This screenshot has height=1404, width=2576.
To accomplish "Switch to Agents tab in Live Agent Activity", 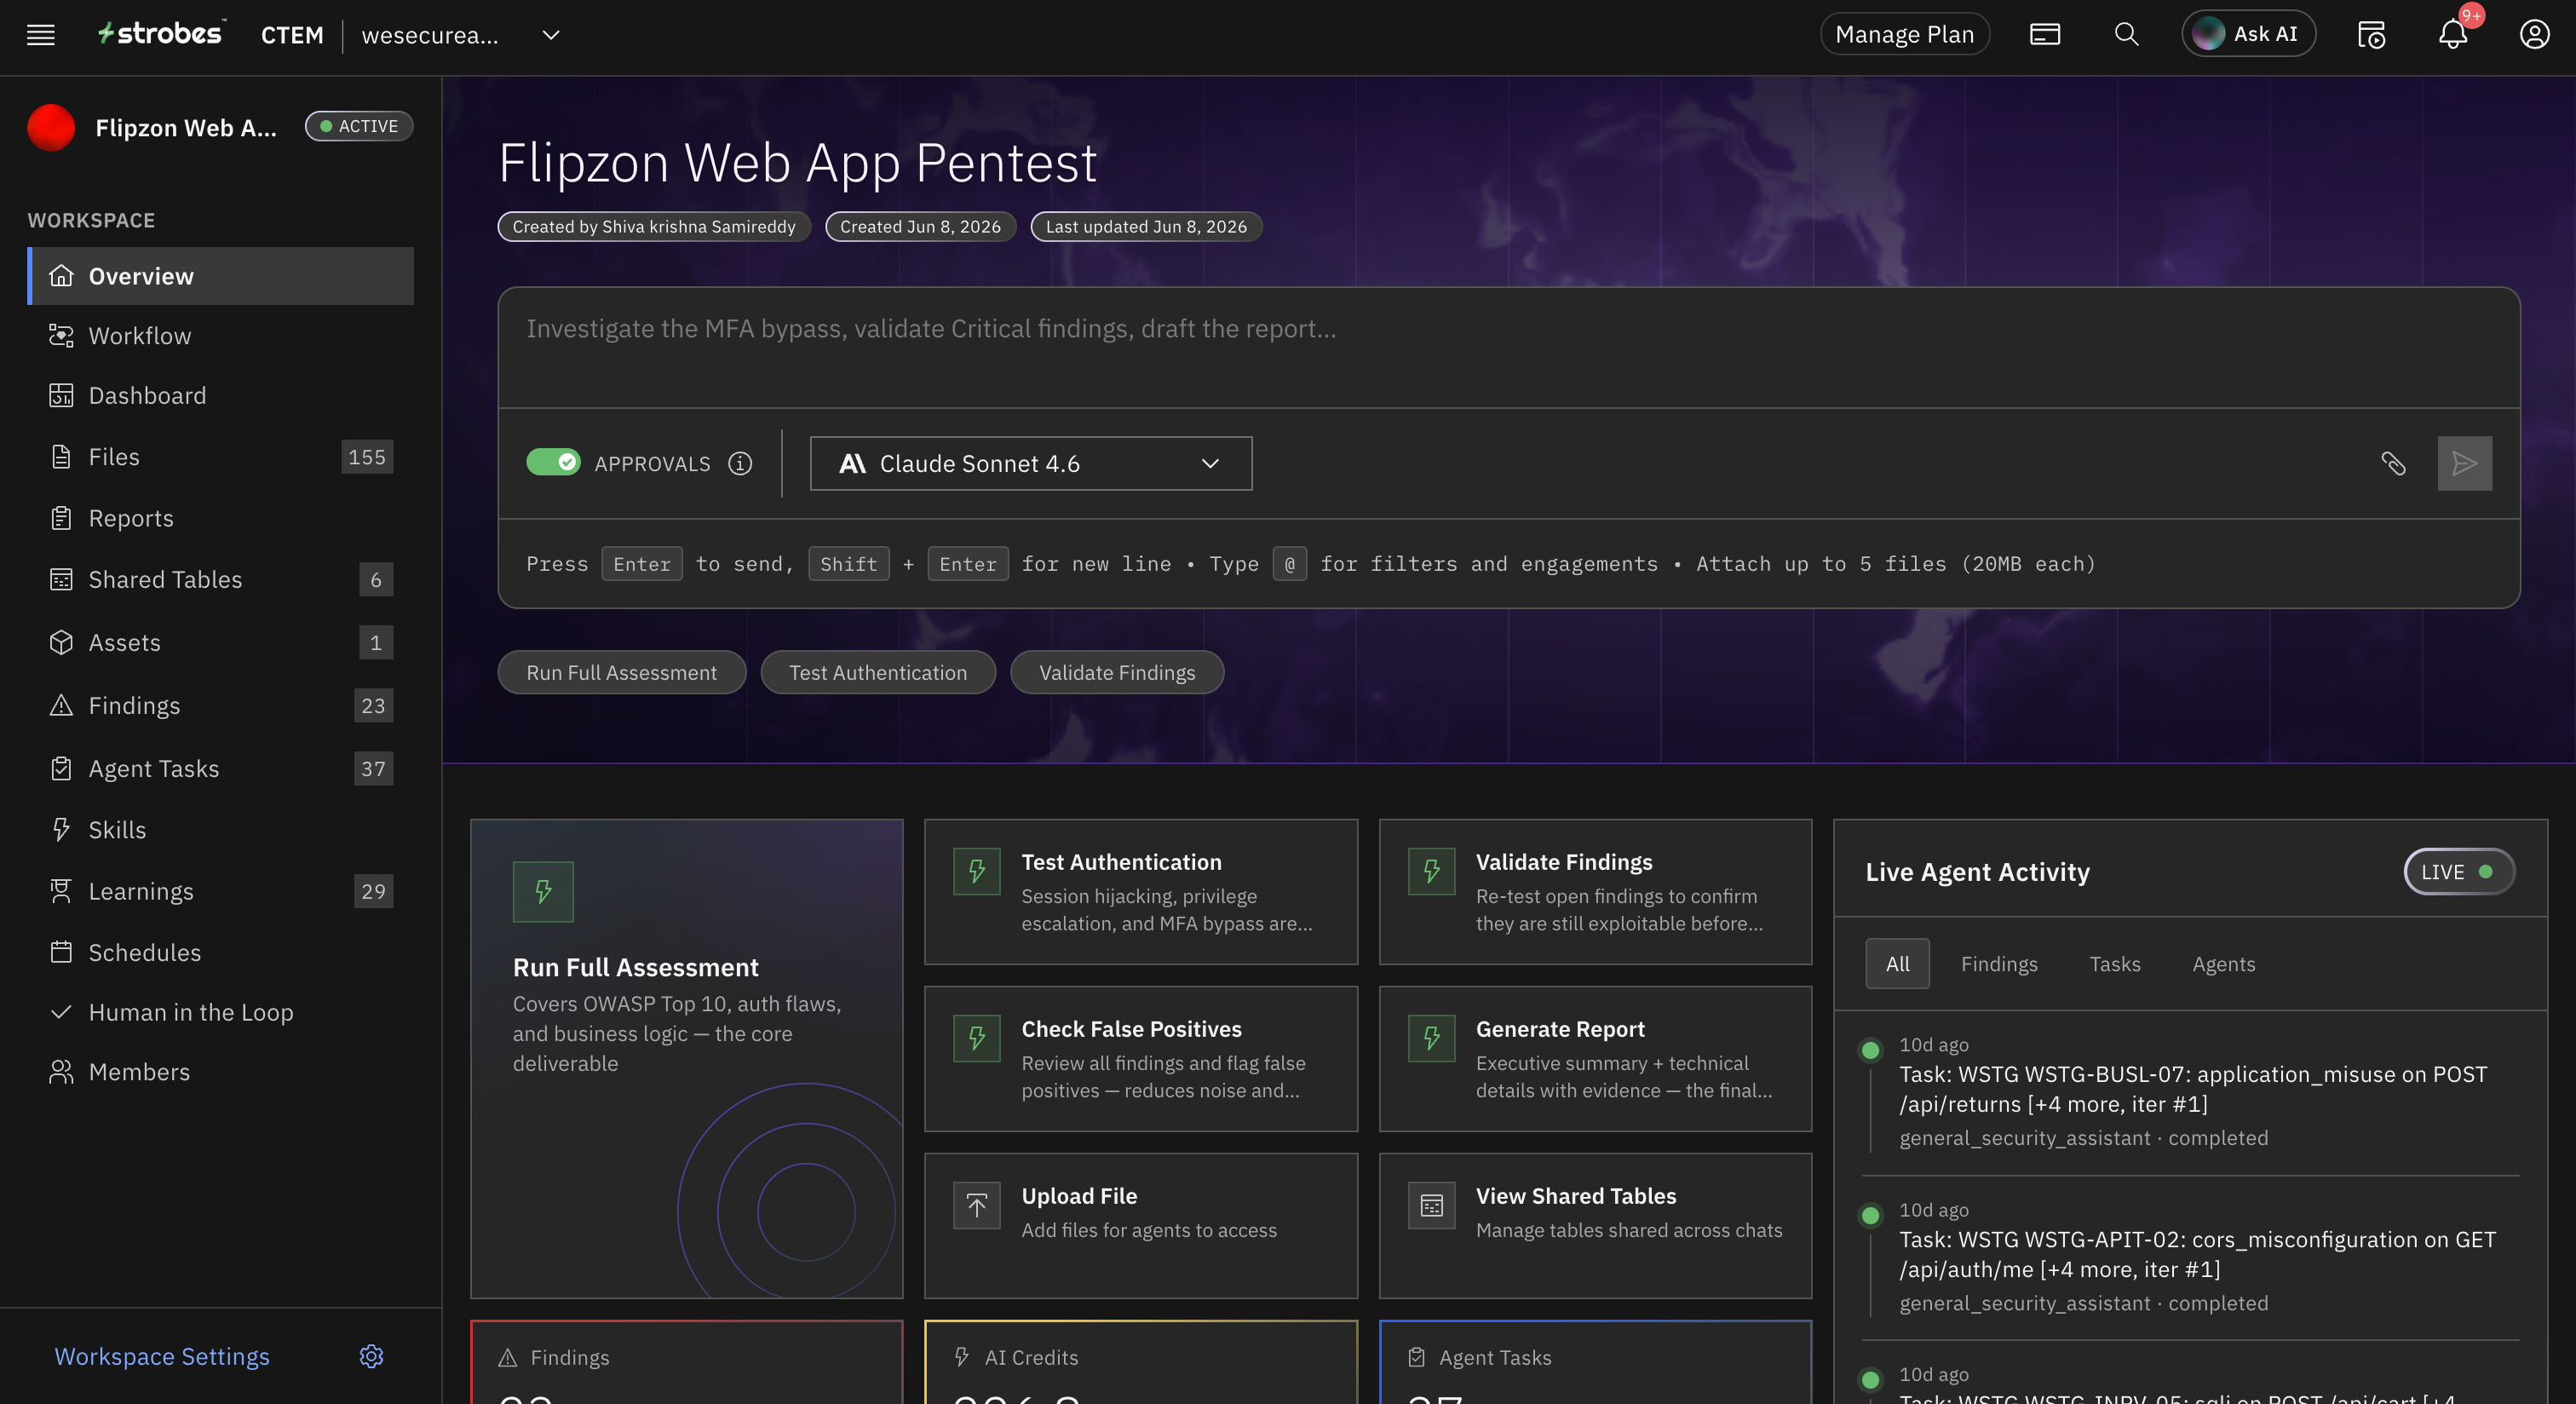I will pyautogui.click(x=2223, y=963).
